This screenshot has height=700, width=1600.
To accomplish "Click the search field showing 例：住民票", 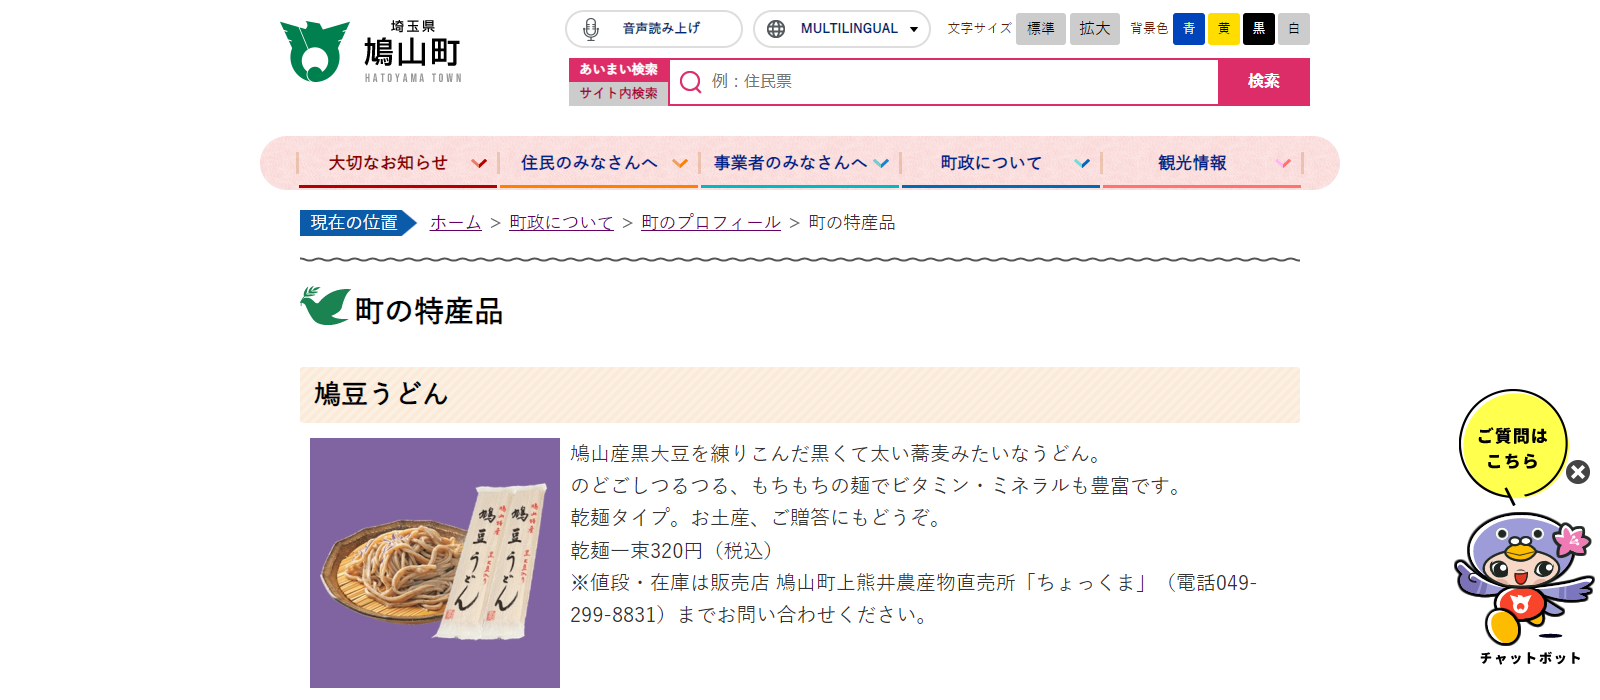I will 943,82.
